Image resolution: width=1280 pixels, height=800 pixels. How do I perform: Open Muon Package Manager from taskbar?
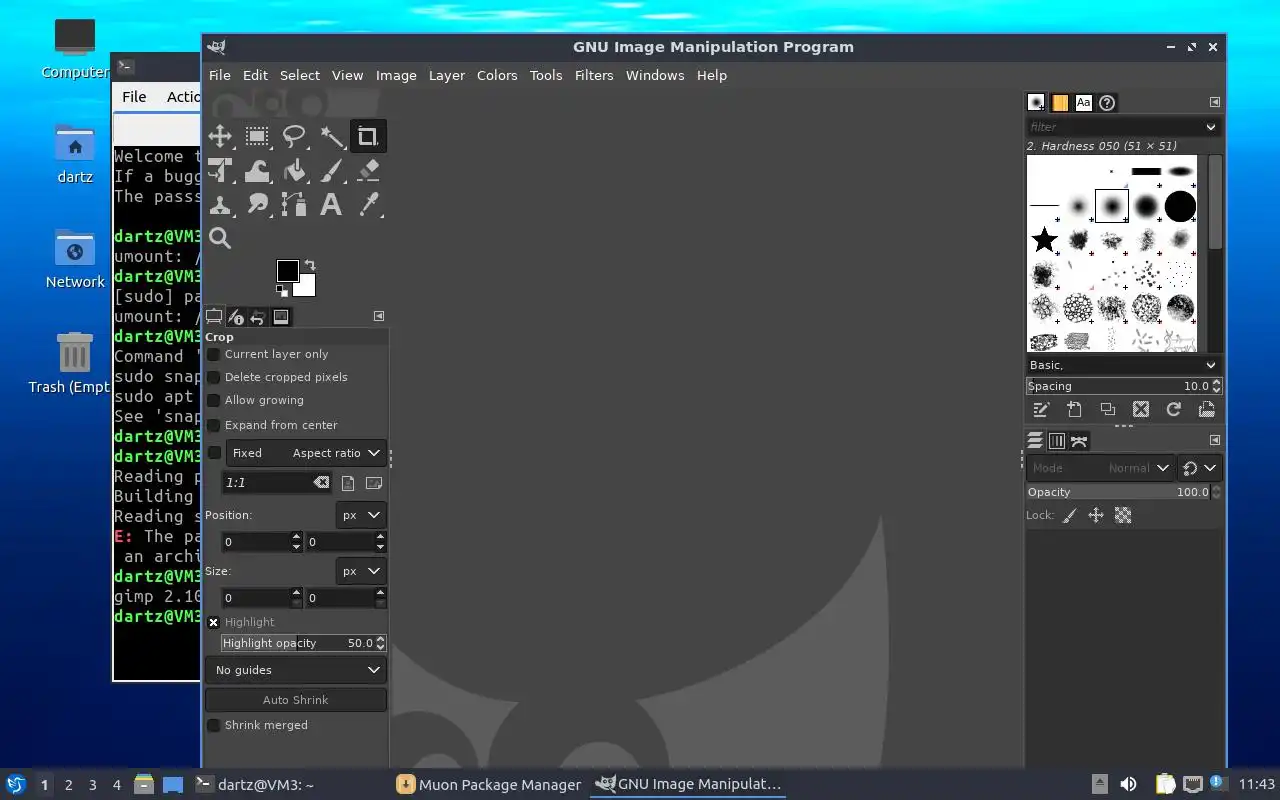click(489, 785)
